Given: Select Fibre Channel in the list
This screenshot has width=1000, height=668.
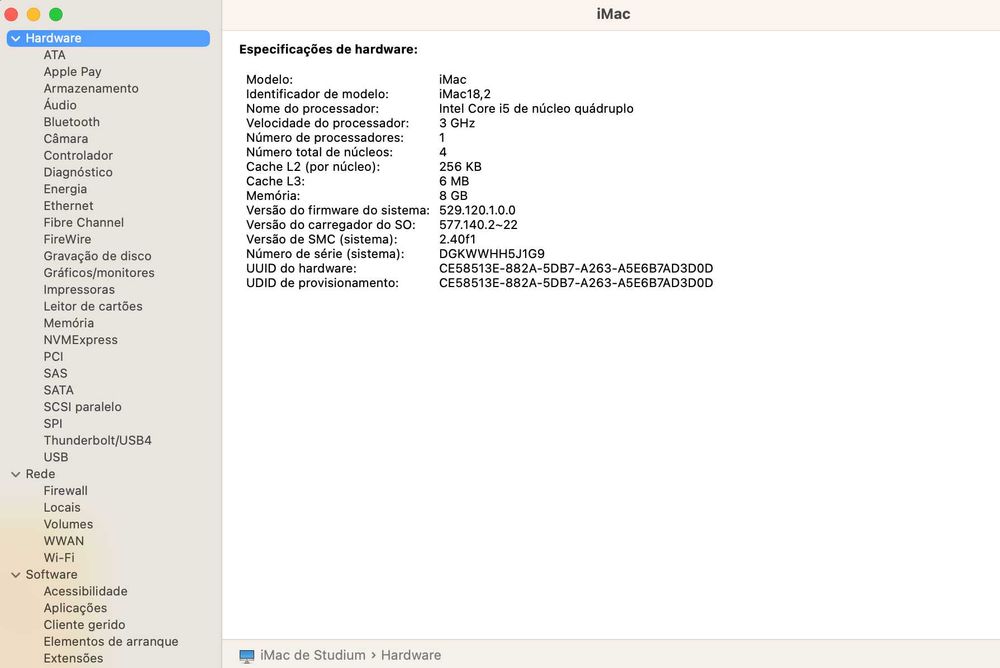Looking at the screenshot, I should pos(84,223).
